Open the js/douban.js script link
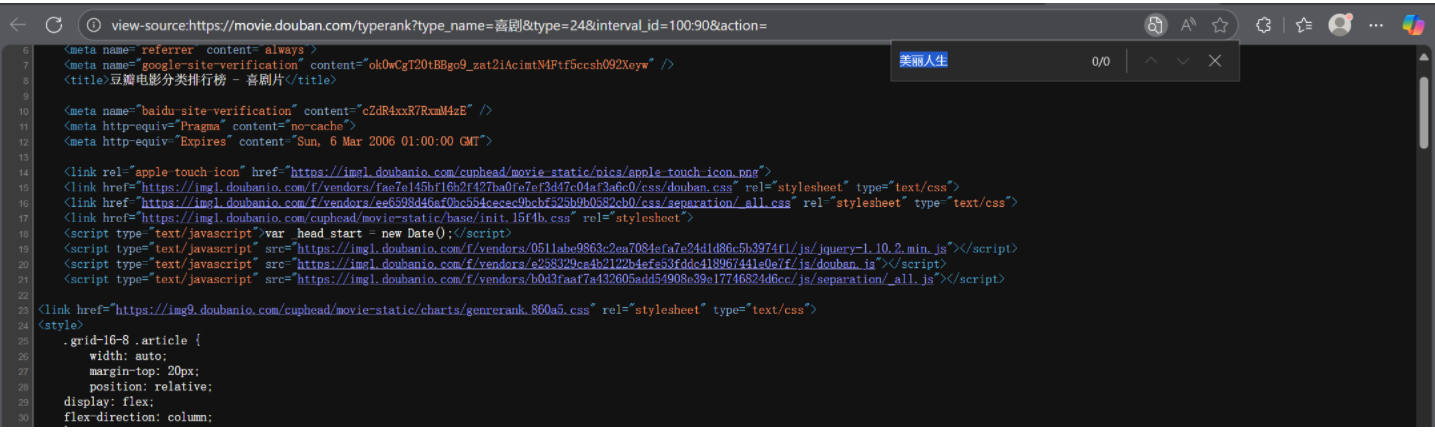 586,263
